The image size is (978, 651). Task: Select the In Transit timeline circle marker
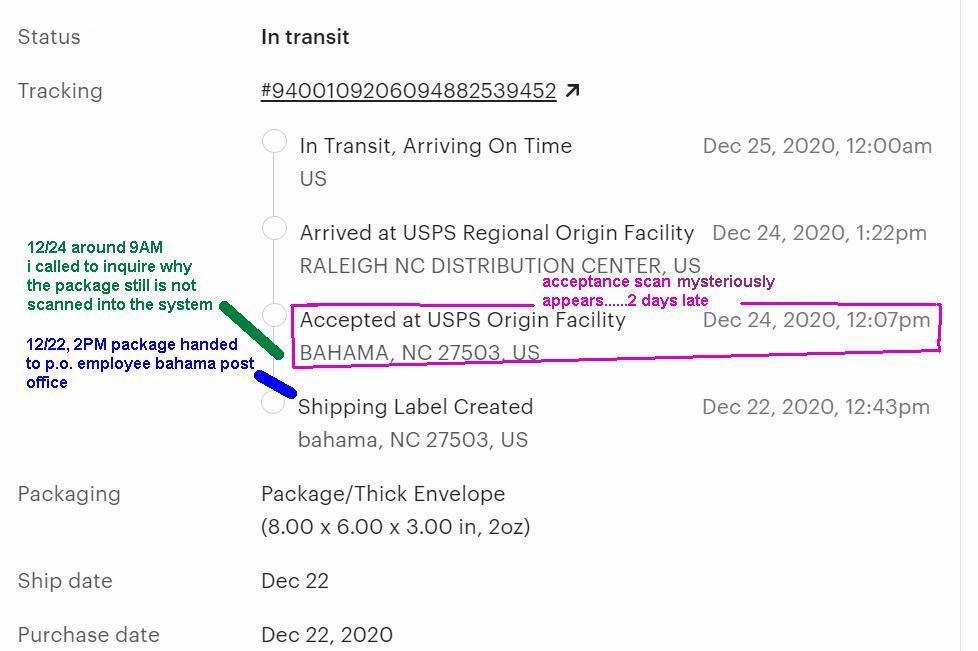click(x=274, y=142)
